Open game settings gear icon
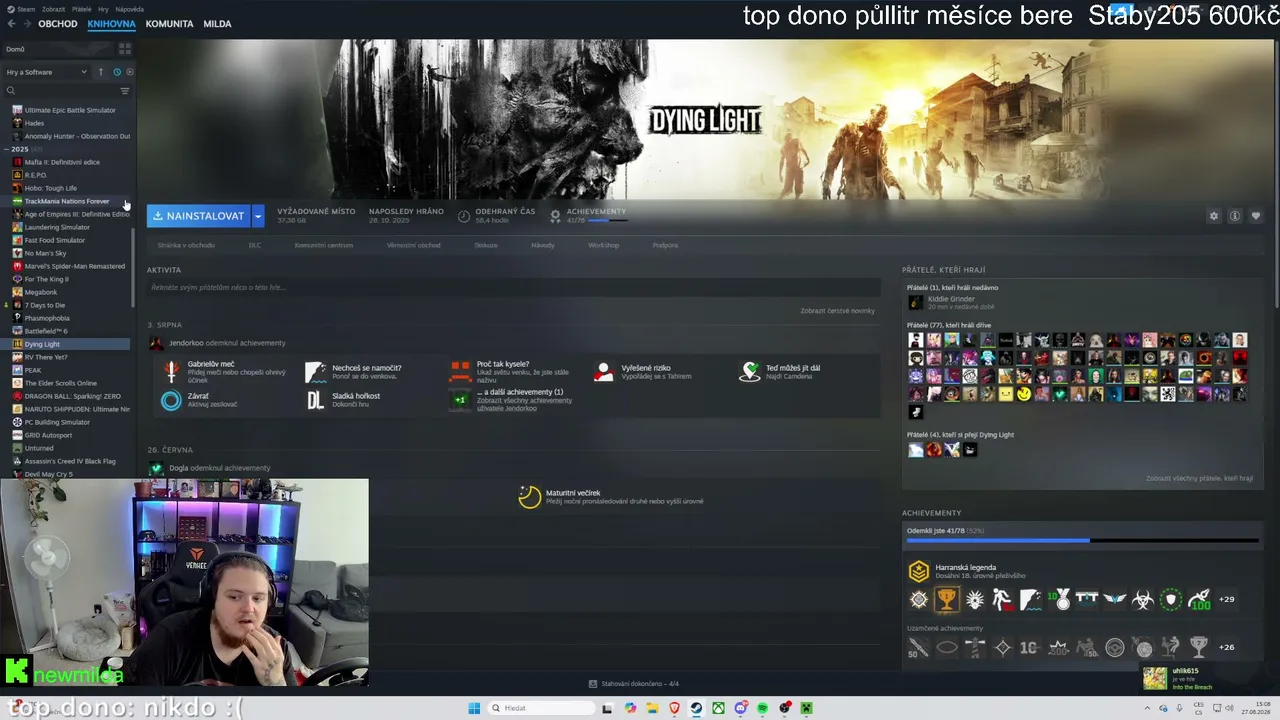The width and height of the screenshot is (1280, 720). [1214, 216]
